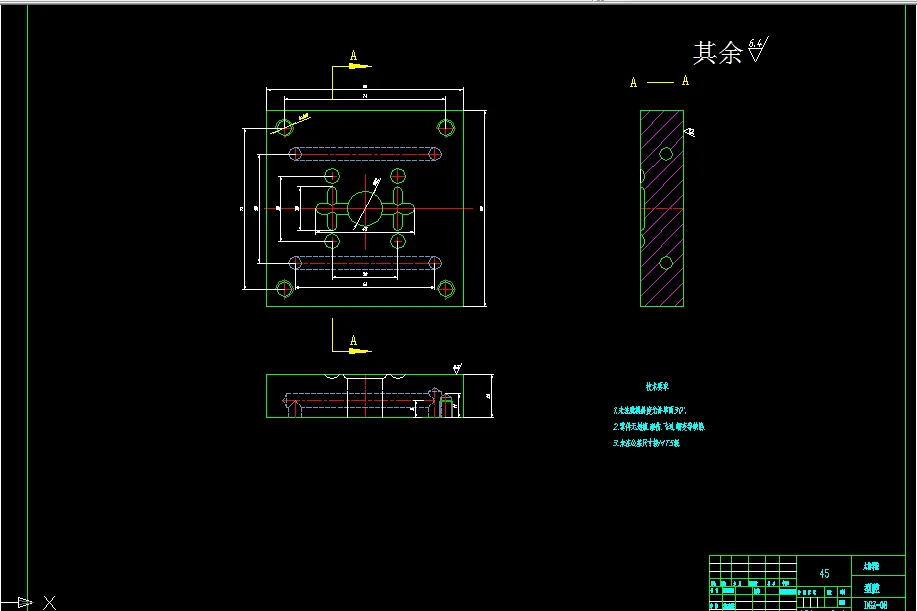Select roughness symbol at section view's top-right corner

(x=690, y=133)
